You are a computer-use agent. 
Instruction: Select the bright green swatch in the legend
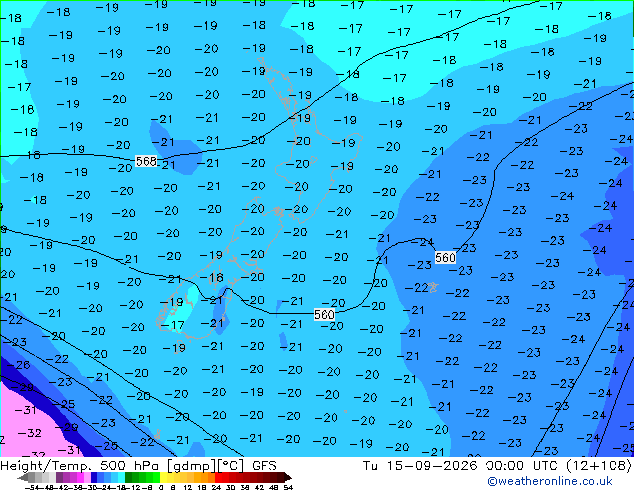pos(156,477)
